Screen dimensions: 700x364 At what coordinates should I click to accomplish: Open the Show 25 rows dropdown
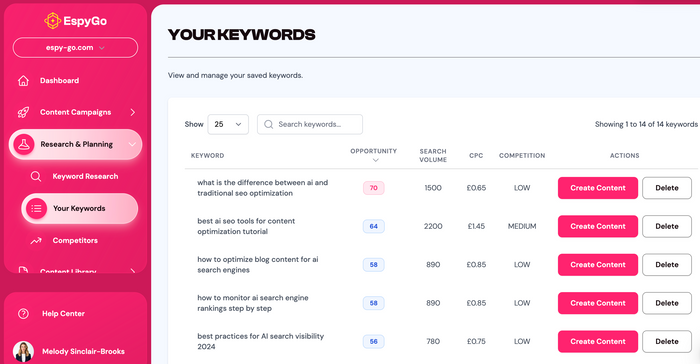tap(228, 124)
